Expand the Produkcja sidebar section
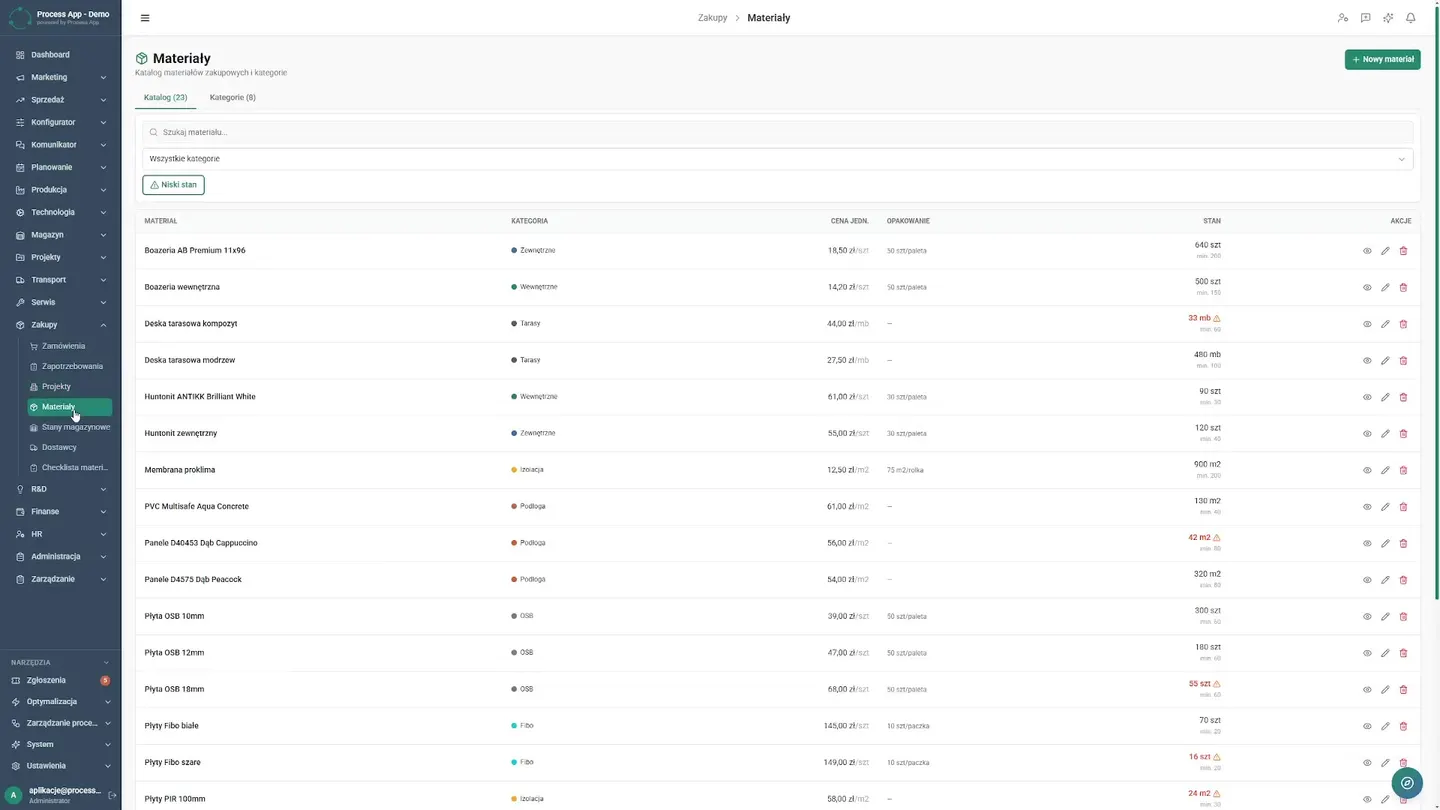This screenshot has height=810, width=1440. (61, 190)
